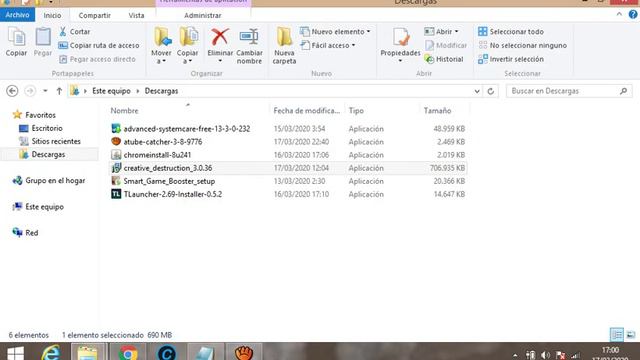This screenshot has width=640, height=360.
Task: Open the blue Help question icon
Action: tap(633, 14)
